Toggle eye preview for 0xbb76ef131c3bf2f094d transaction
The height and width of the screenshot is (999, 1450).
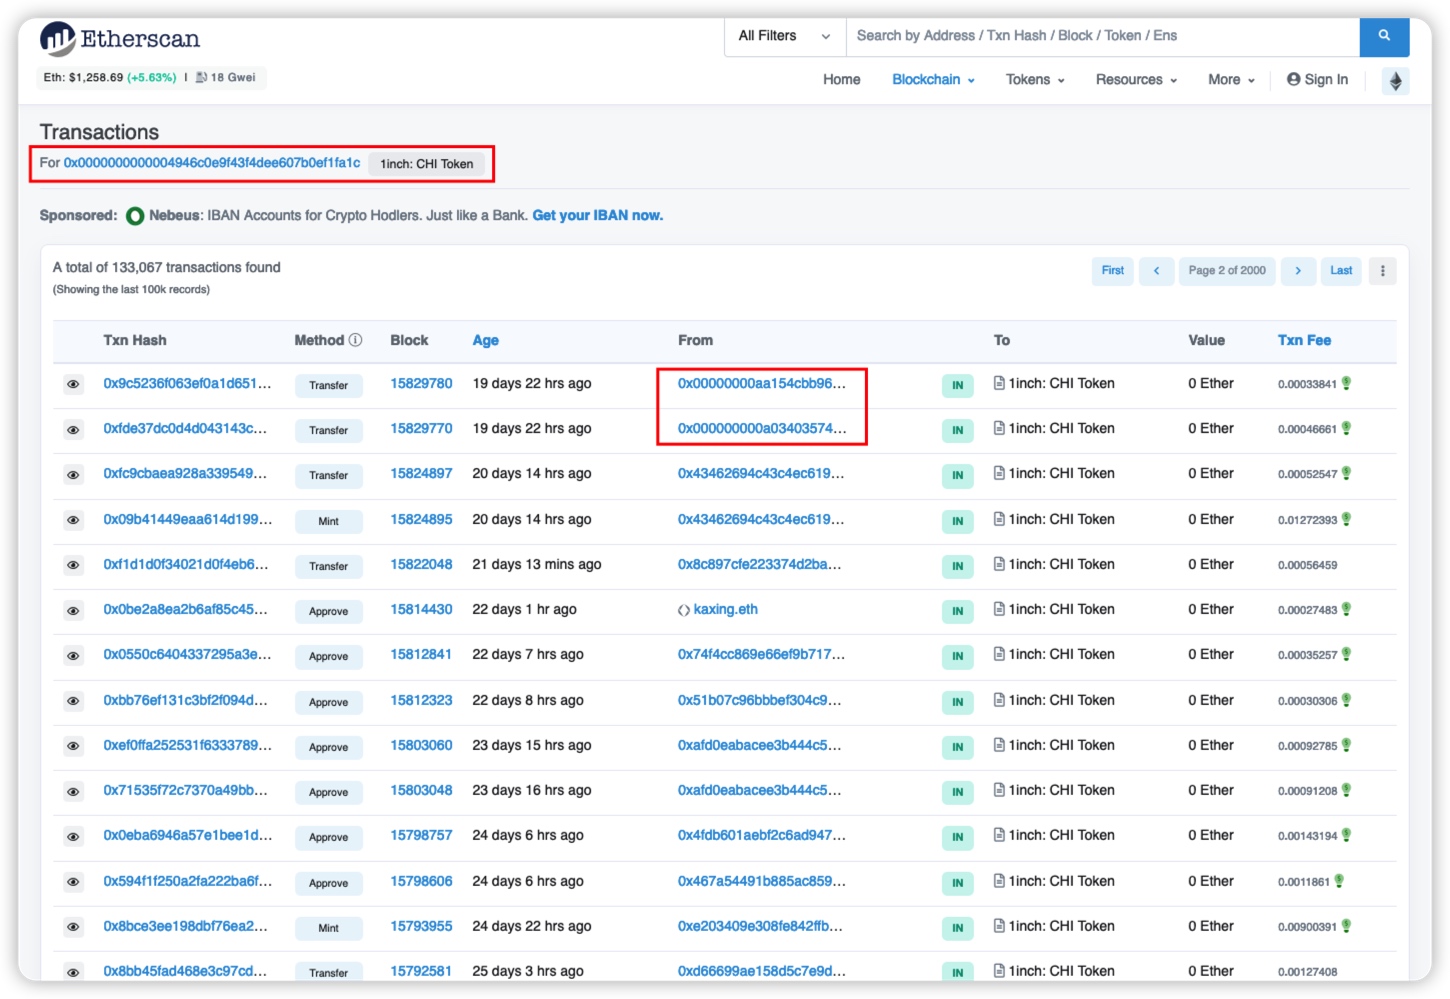click(73, 701)
